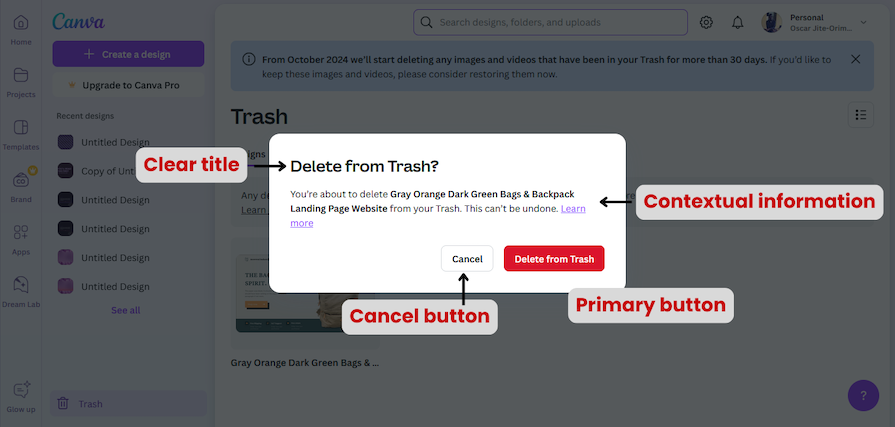The image size is (895, 427).
Task: Follow the Learn more link in dialog
Action: tap(573, 208)
